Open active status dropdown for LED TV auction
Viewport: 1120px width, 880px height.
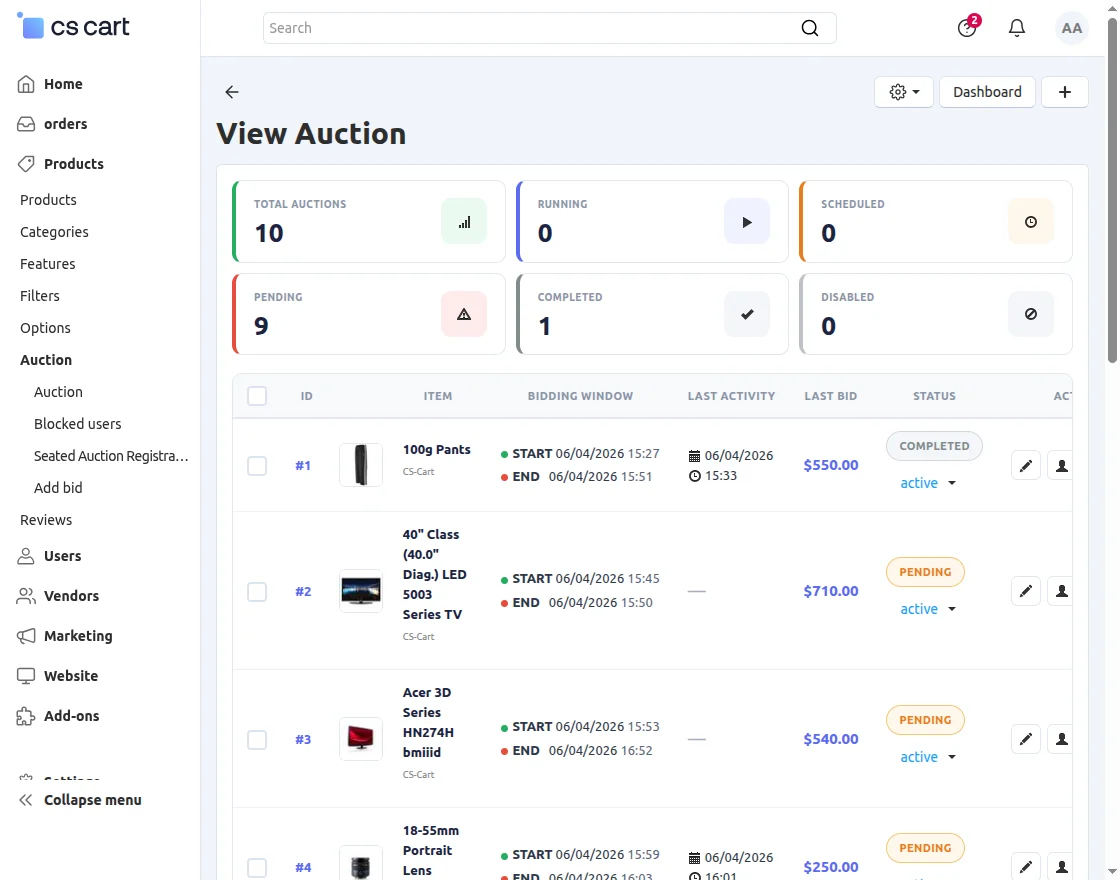(x=927, y=609)
